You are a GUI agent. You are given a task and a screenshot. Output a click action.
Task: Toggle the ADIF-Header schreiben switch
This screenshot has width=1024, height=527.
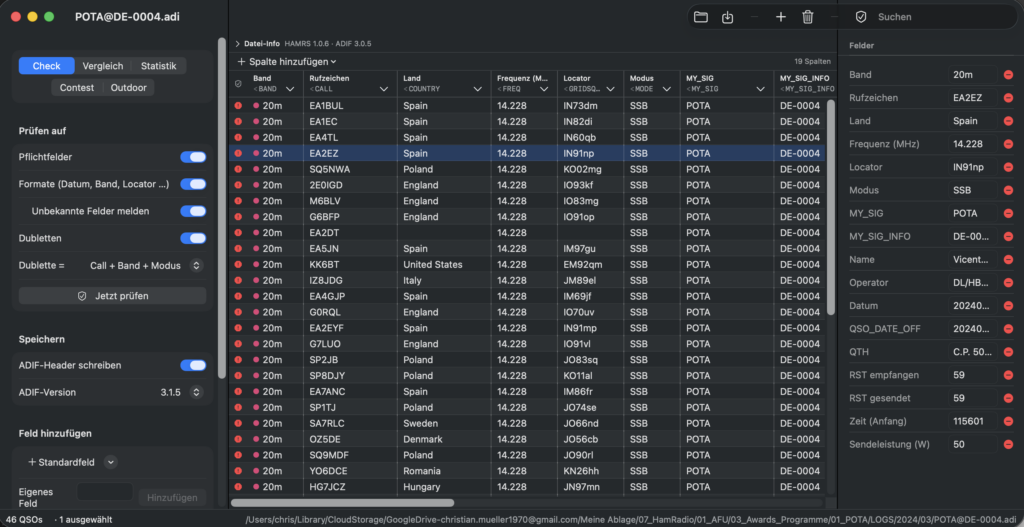tap(193, 365)
